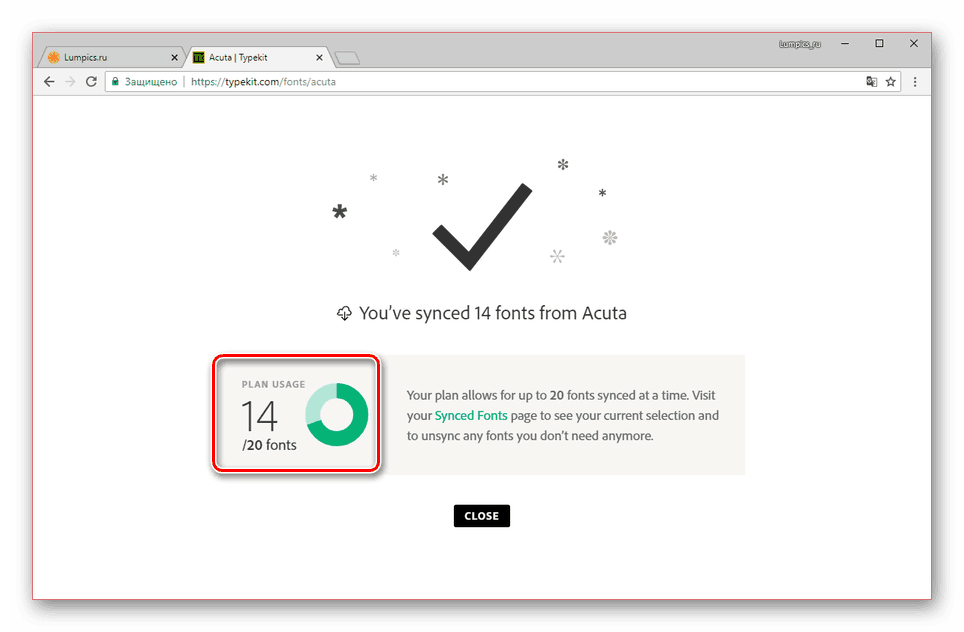
Task: Close the Lumpics.ru tab
Action: (174, 57)
